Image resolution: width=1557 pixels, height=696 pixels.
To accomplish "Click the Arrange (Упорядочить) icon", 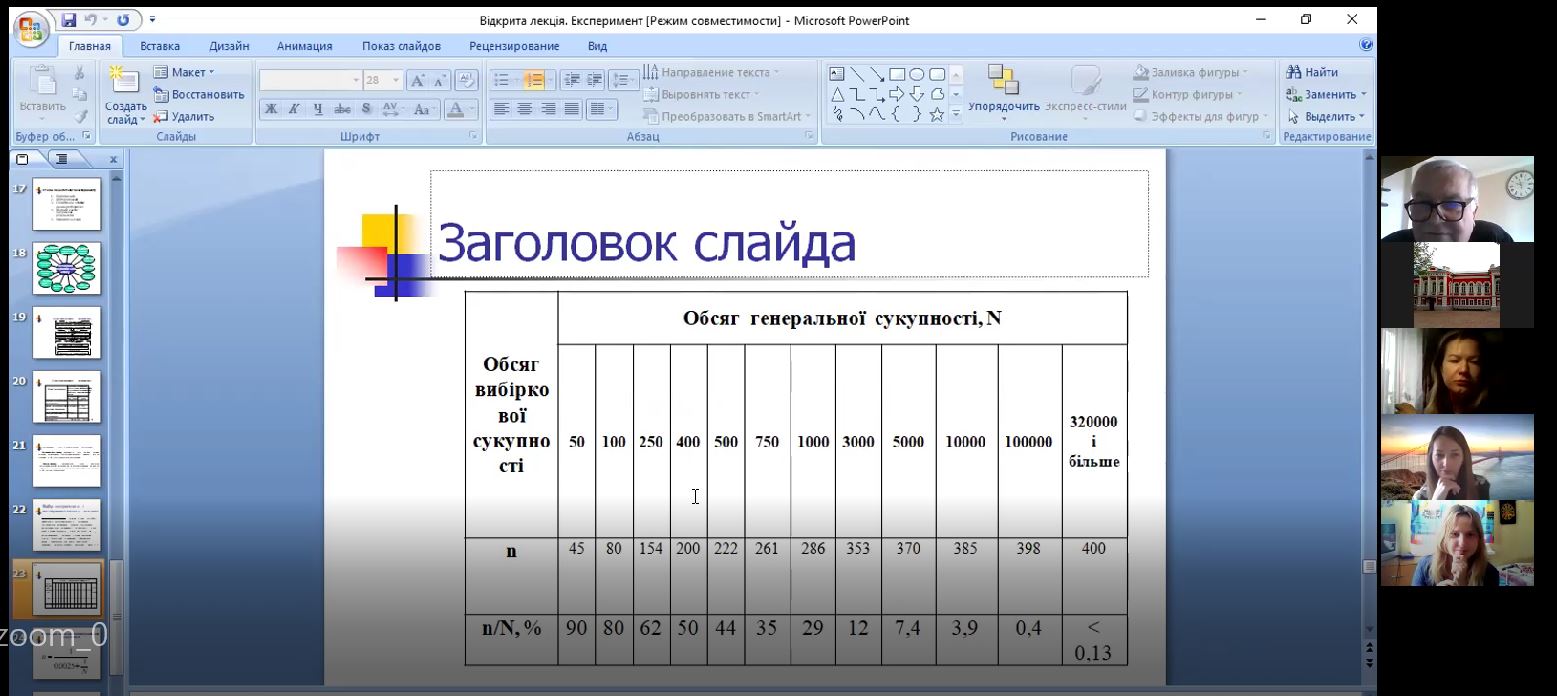I will click(x=1003, y=80).
